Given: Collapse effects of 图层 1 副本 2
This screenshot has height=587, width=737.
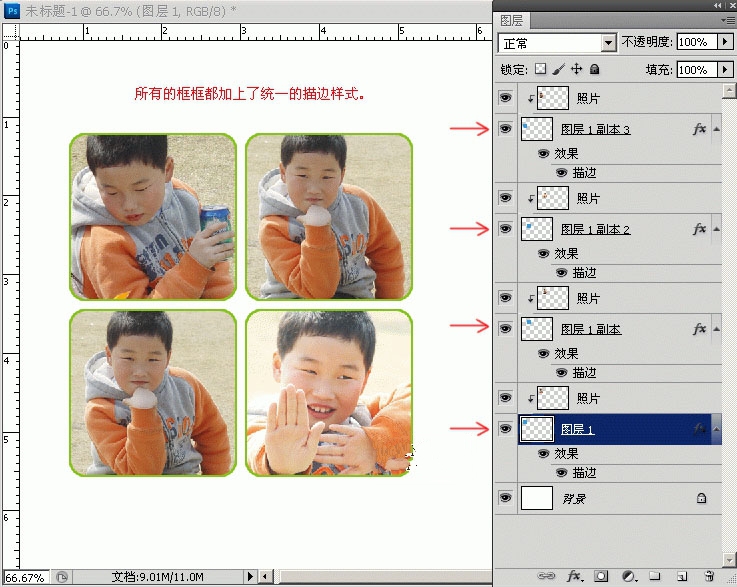Looking at the screenshot, I should [x=716, y=229].
